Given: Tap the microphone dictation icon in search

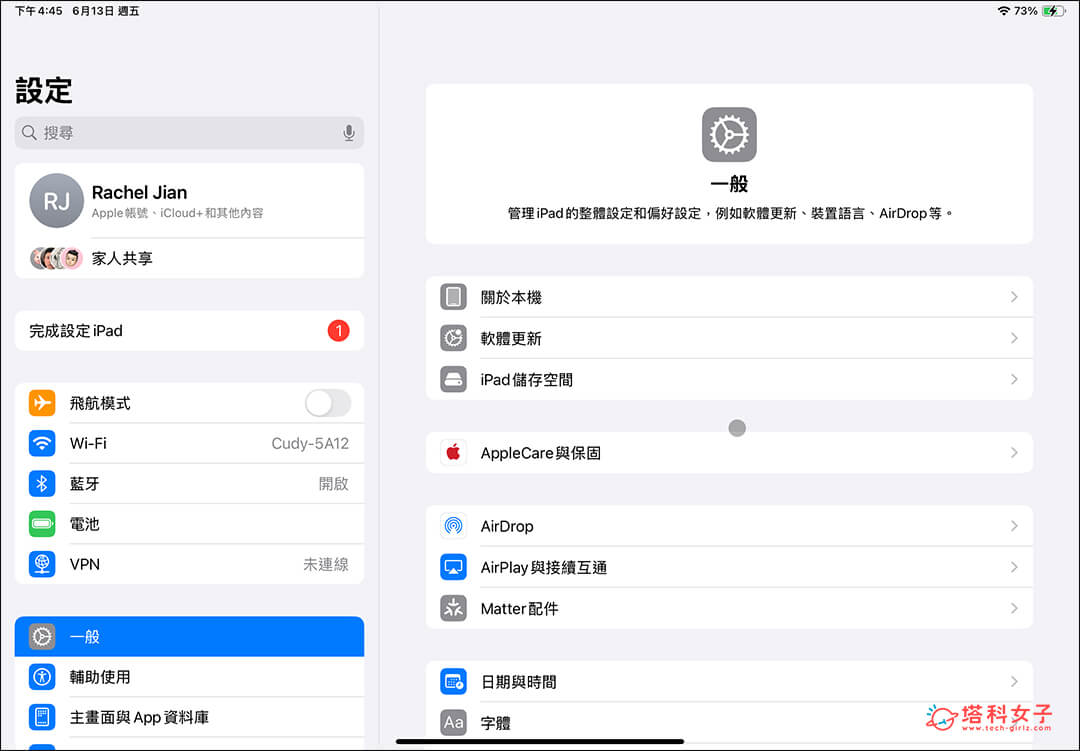Looking at the screenshot, I should point(349,133).
